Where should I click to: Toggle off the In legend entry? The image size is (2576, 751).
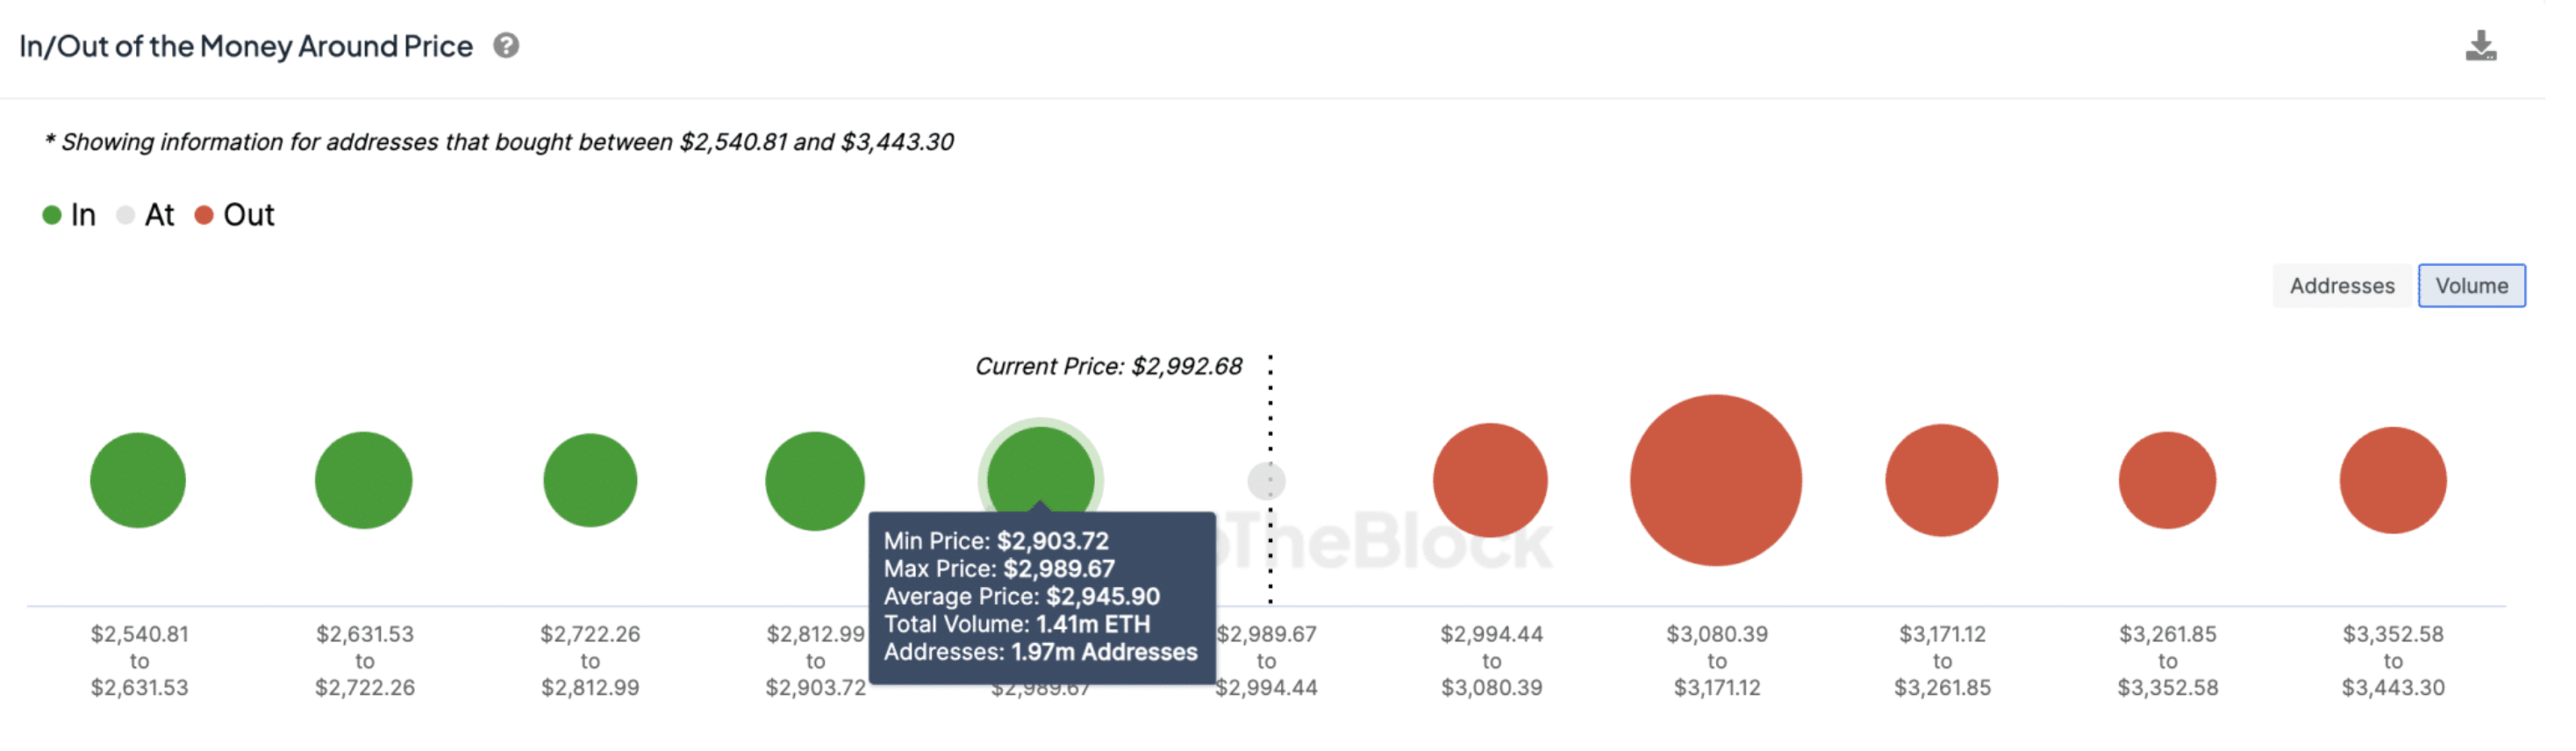pyautogui.click(x=67, y=214)
